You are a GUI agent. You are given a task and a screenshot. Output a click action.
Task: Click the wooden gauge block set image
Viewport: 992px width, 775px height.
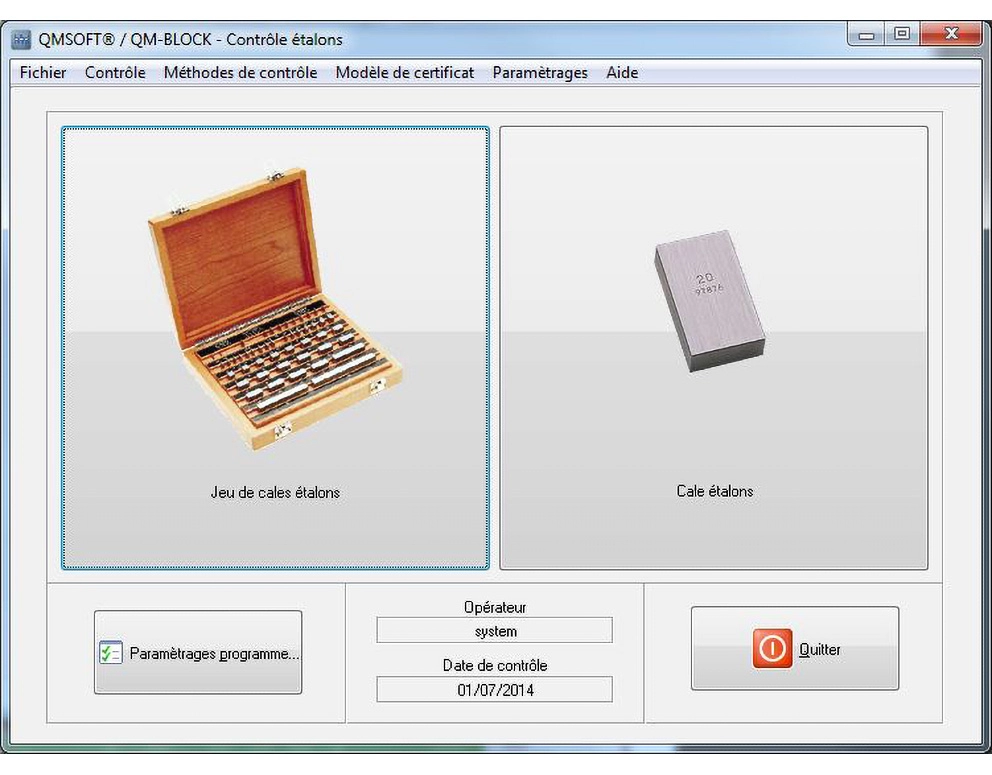coord(275,309)
